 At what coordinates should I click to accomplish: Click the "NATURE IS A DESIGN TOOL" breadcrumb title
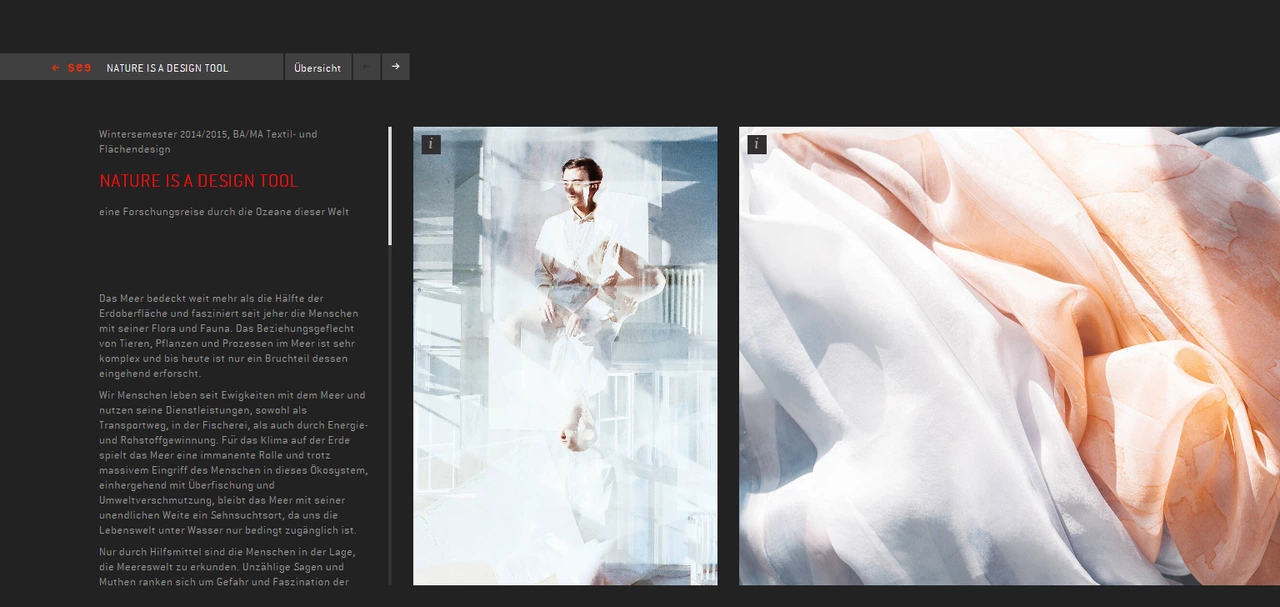coord(167,68)
